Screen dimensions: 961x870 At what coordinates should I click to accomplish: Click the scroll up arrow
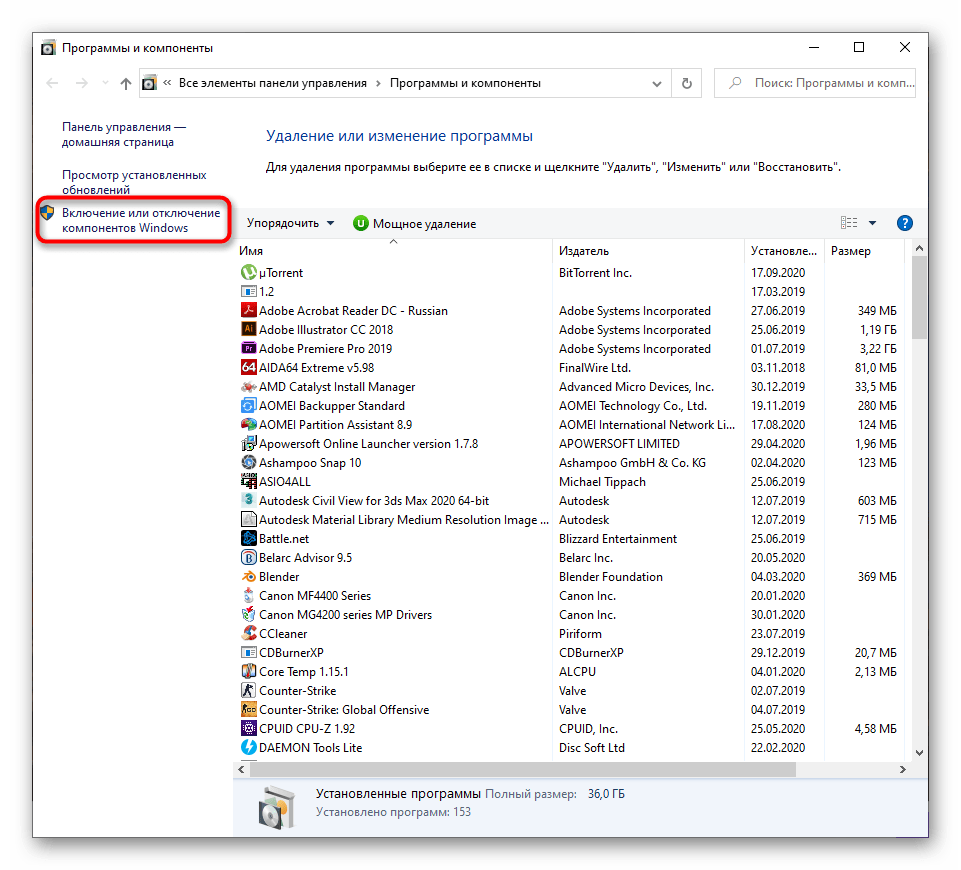pyautogui.click(x=919, y=249)
